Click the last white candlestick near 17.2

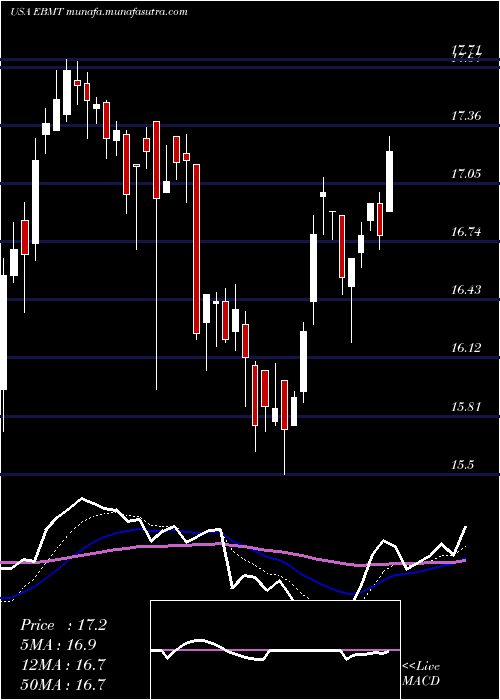click(x=389, y=181)
